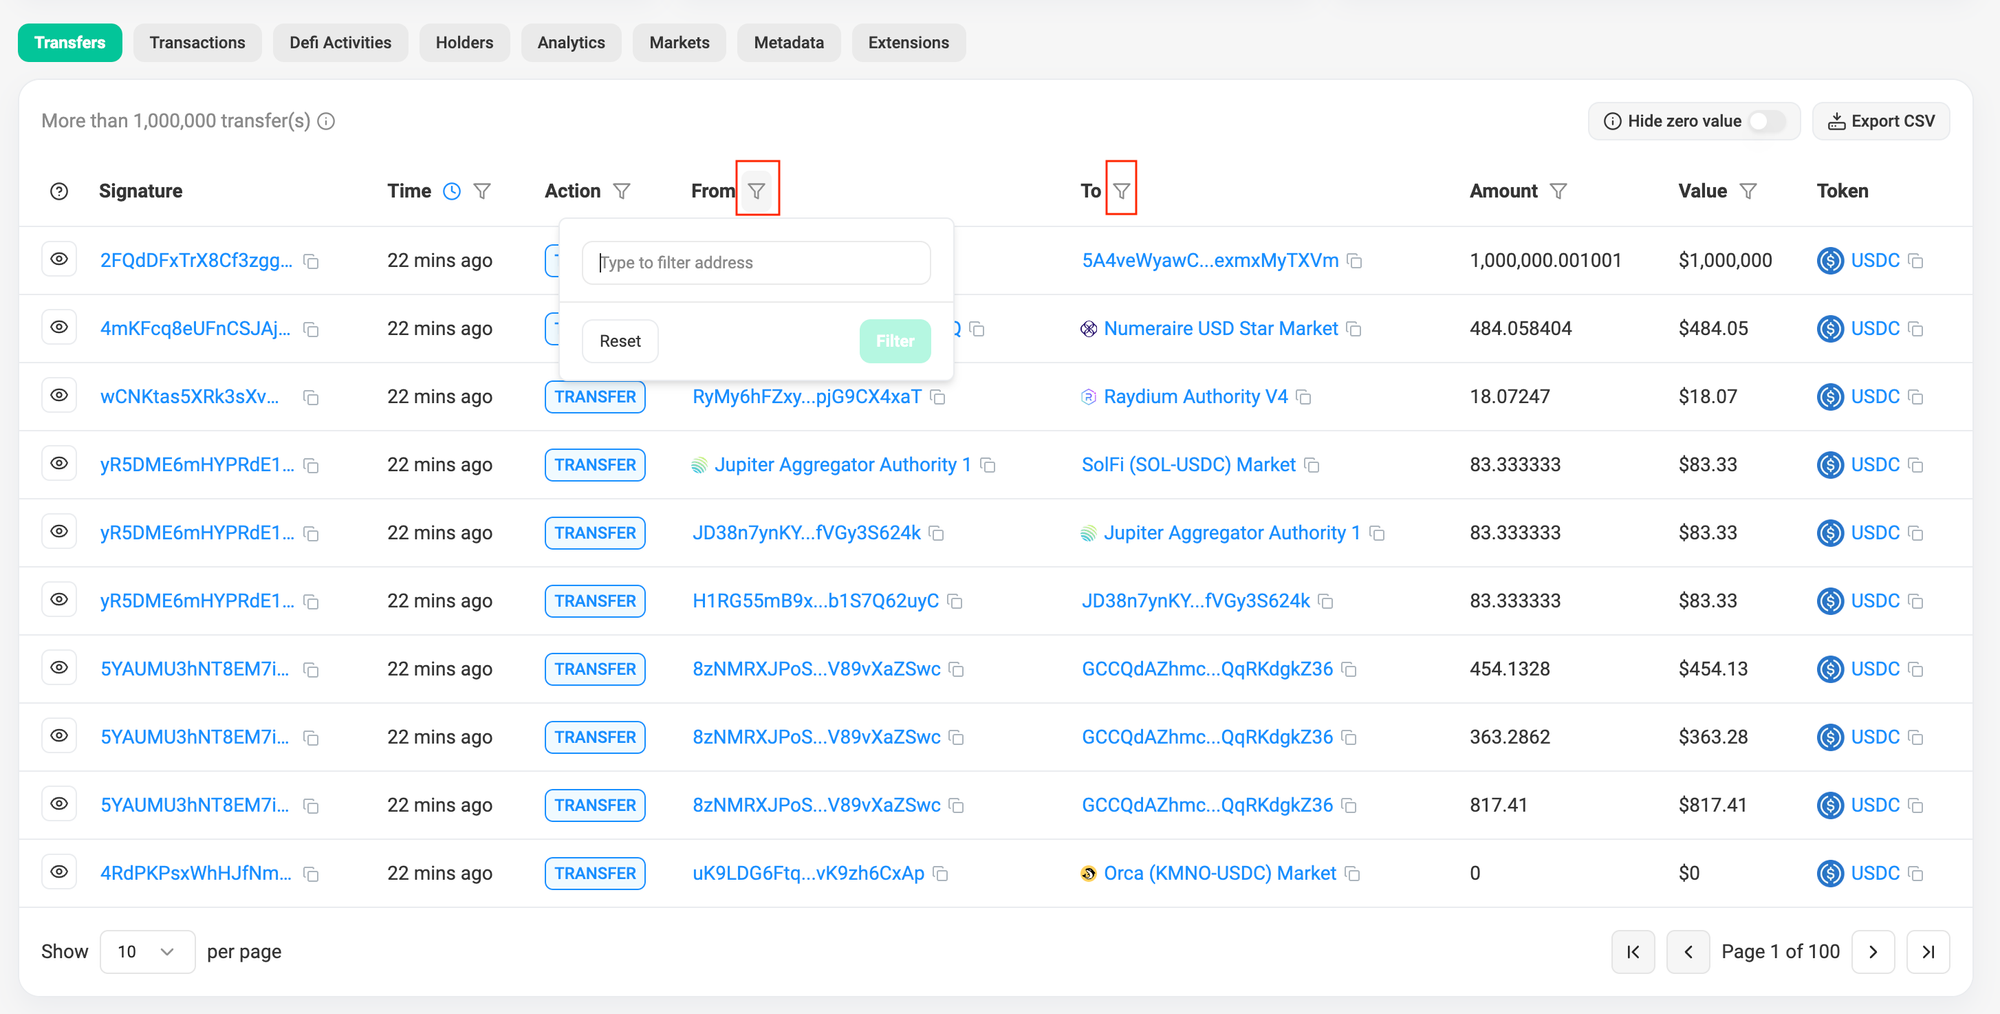
Task: Click the eye icon for the 363.2862 amount row
Action: (x=59, y=735)
